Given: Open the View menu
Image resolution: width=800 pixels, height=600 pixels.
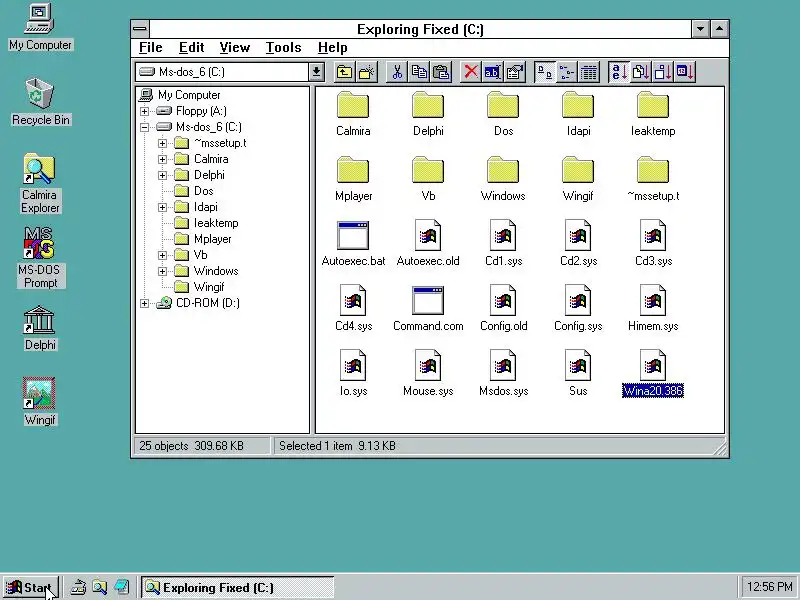Looking at the screenshot, I should (235, 47).
